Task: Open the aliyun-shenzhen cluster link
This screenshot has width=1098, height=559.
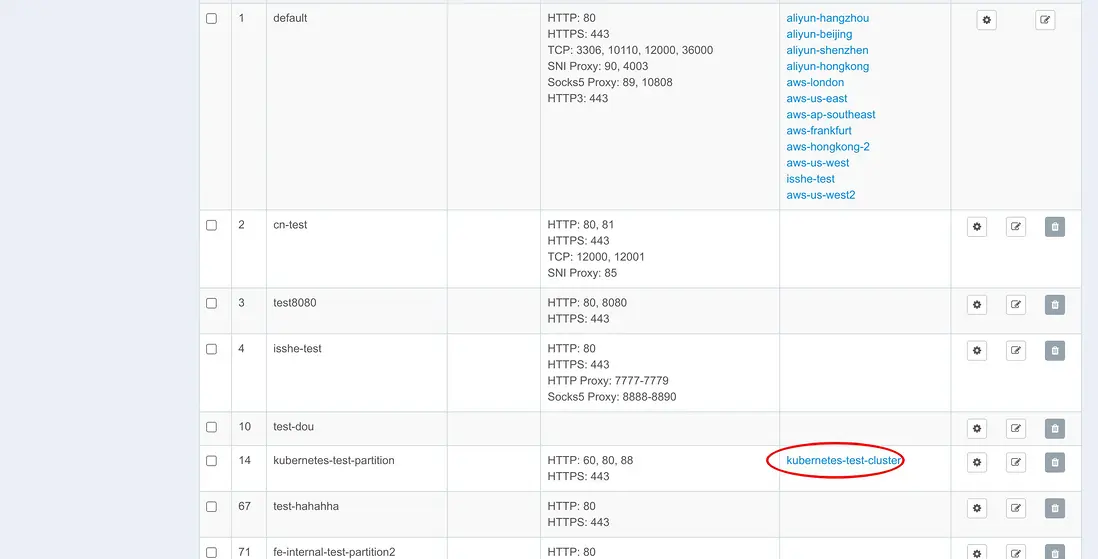Action: tap(827, 50)
